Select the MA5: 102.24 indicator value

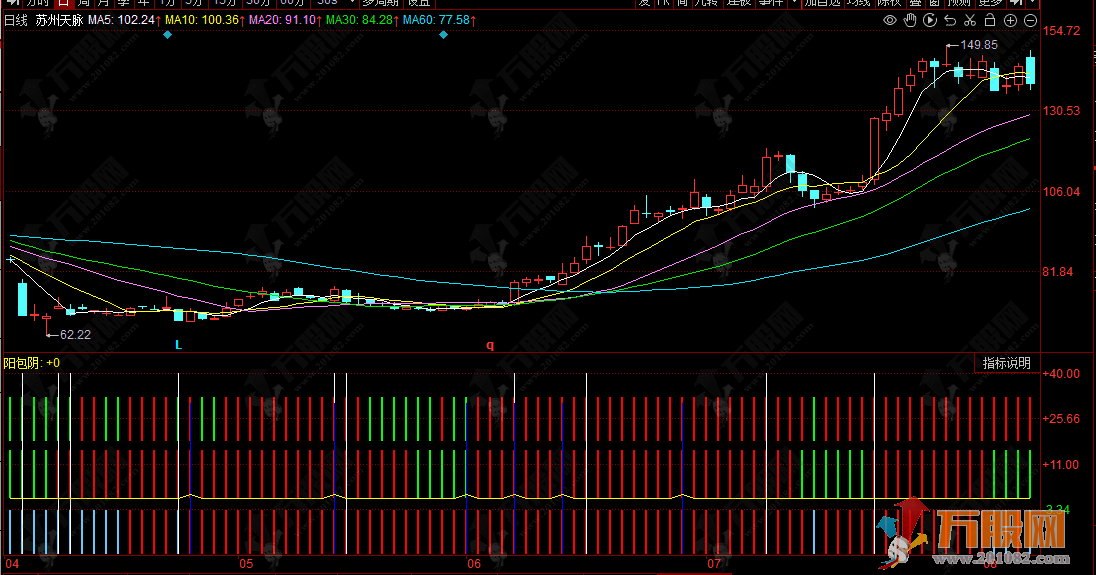[121, 20]
